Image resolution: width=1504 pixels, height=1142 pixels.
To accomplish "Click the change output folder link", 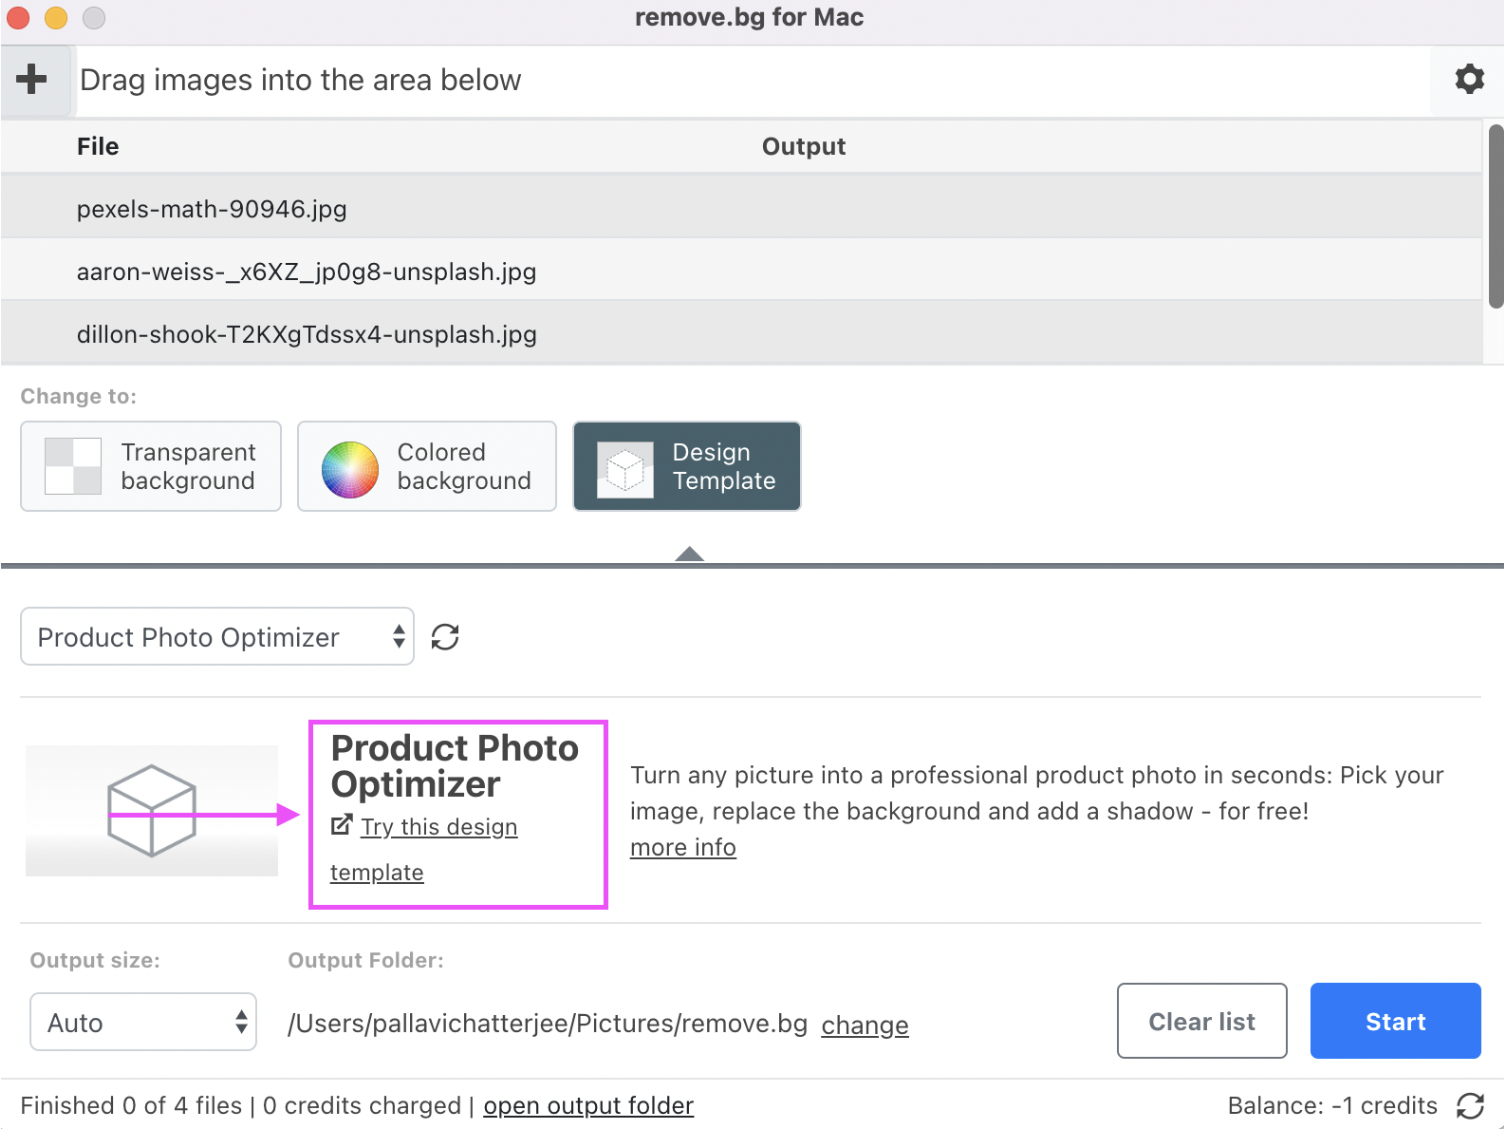I will click(865, 1025).
